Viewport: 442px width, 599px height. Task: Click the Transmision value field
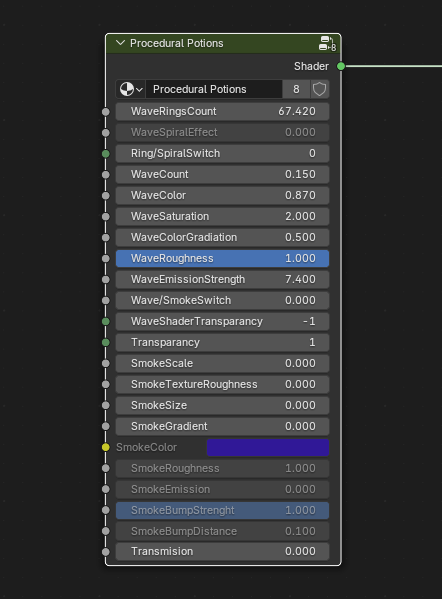pos(222,552)
